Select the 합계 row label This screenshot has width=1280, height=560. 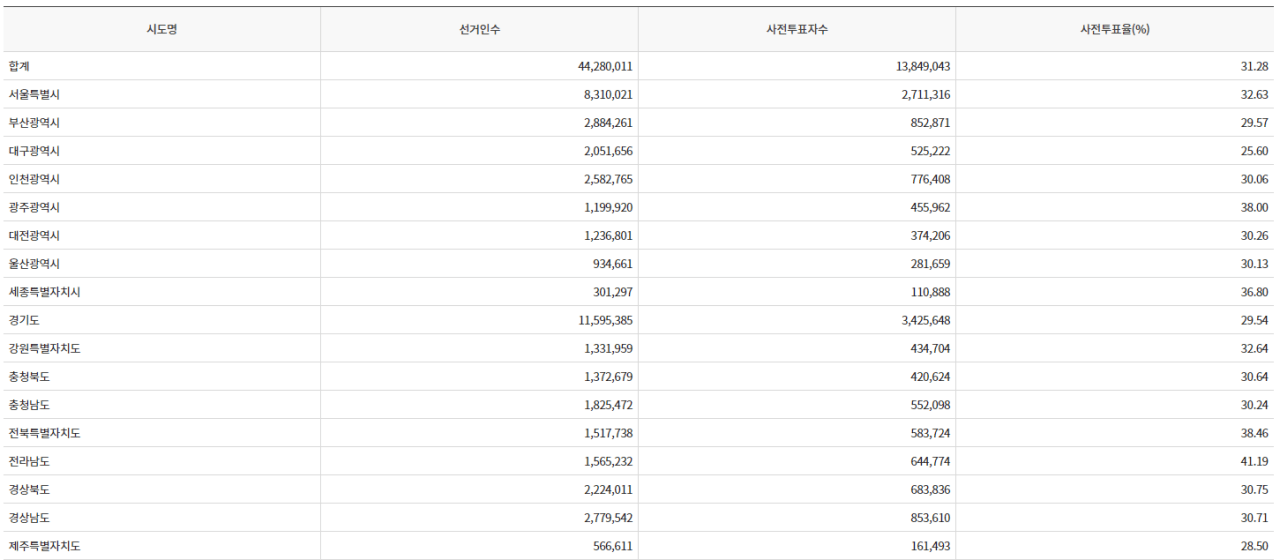tap(19, 66)
